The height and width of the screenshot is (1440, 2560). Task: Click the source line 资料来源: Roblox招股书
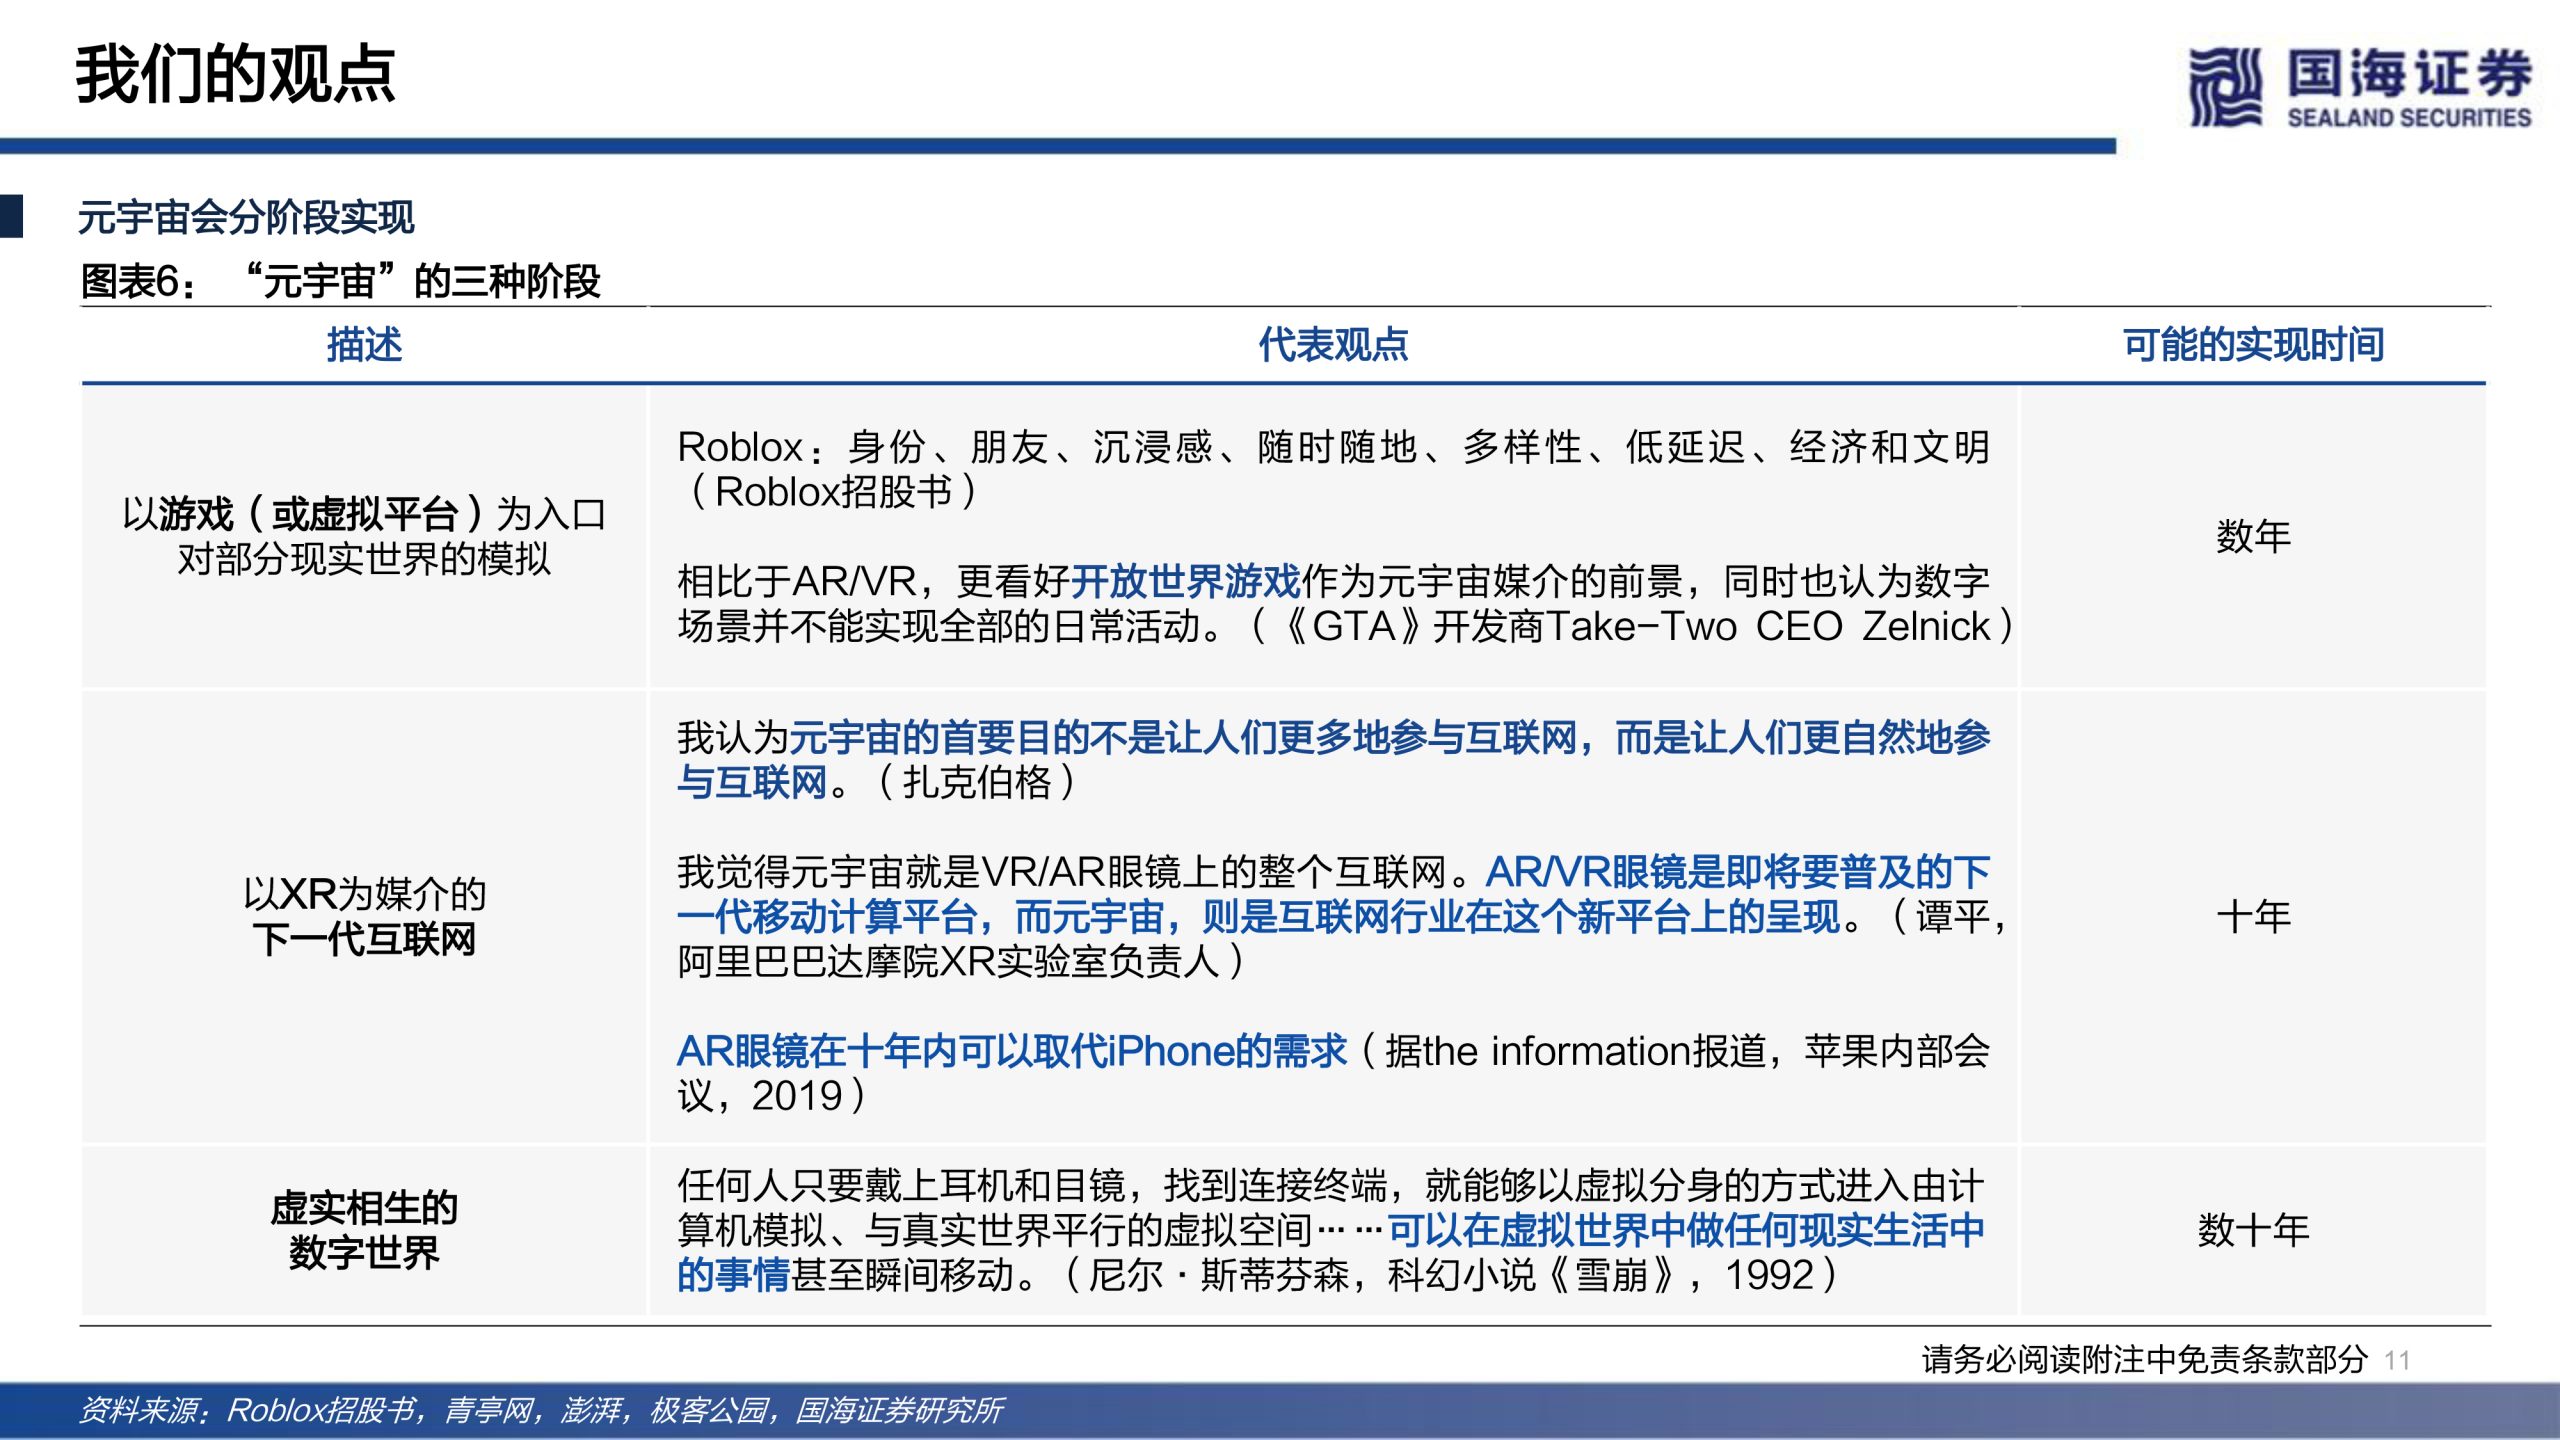point(246,1410)
